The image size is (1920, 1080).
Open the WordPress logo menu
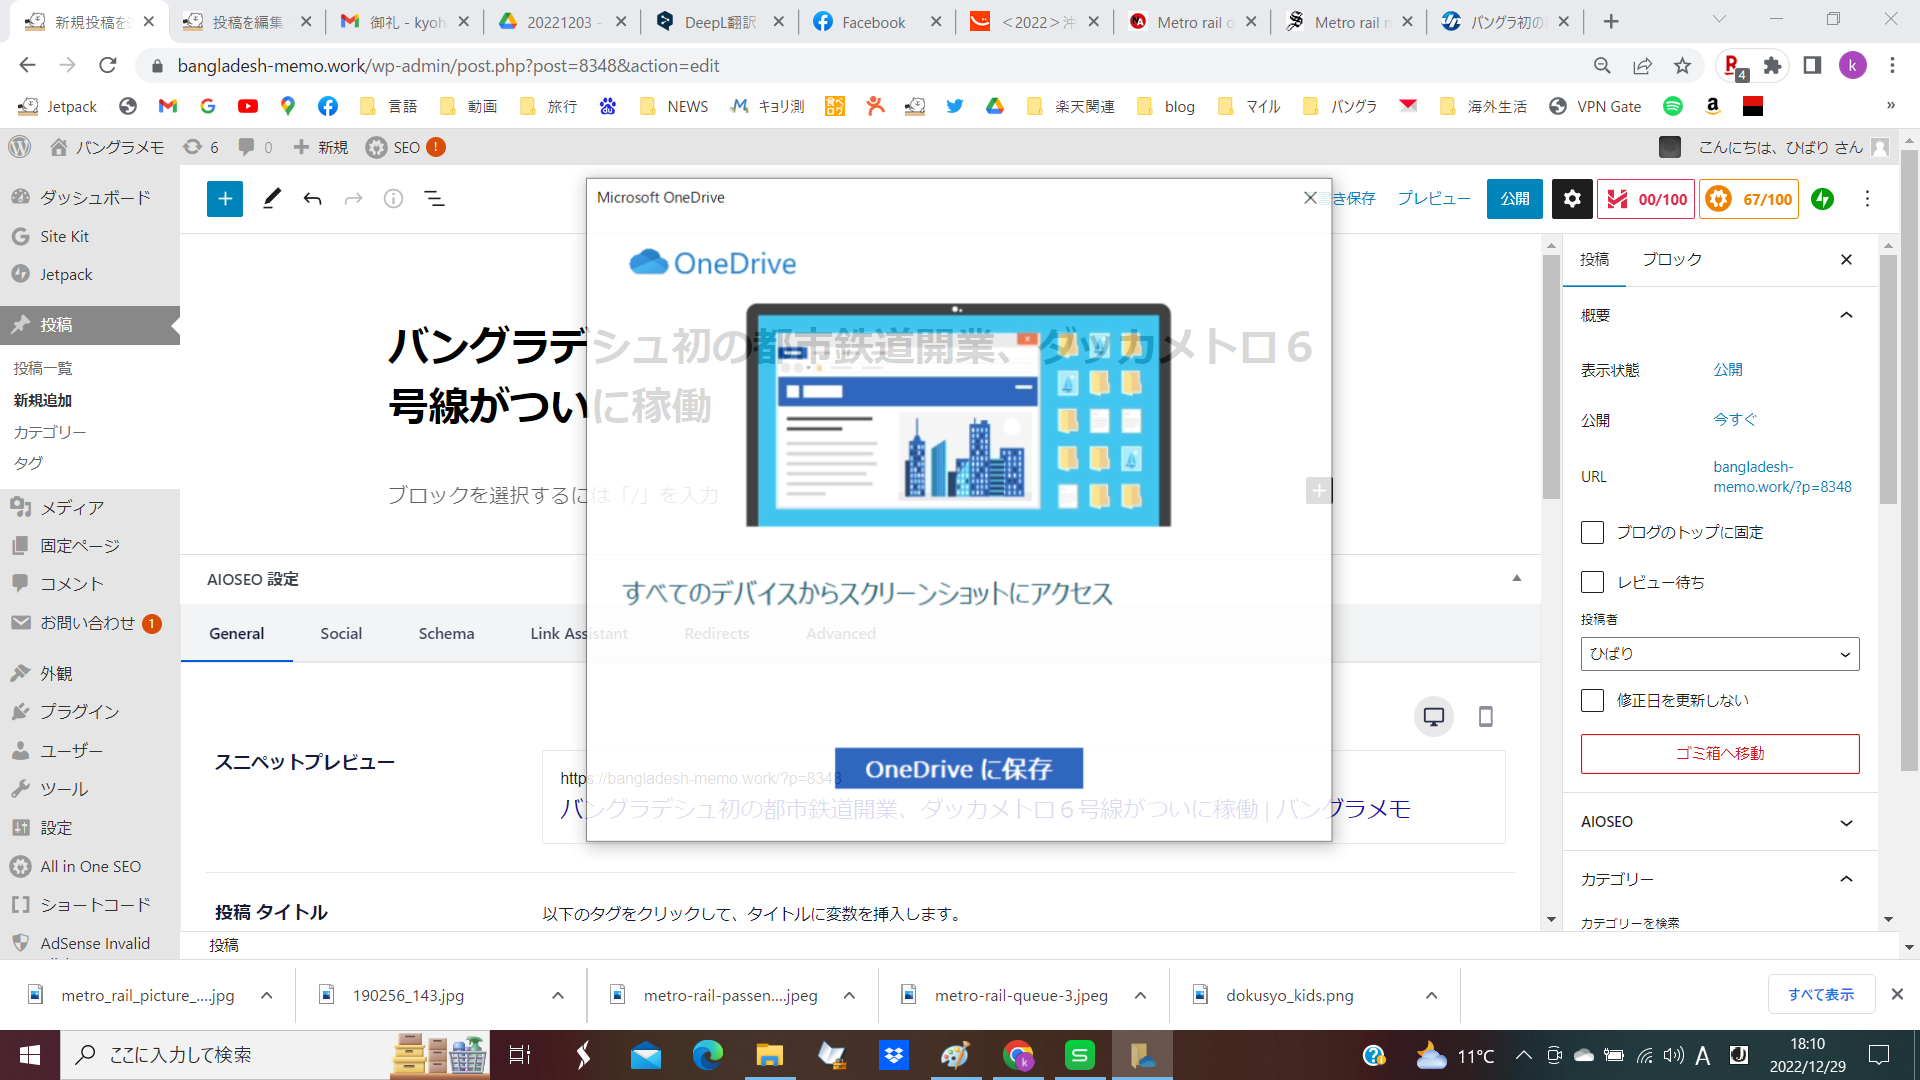20,147
